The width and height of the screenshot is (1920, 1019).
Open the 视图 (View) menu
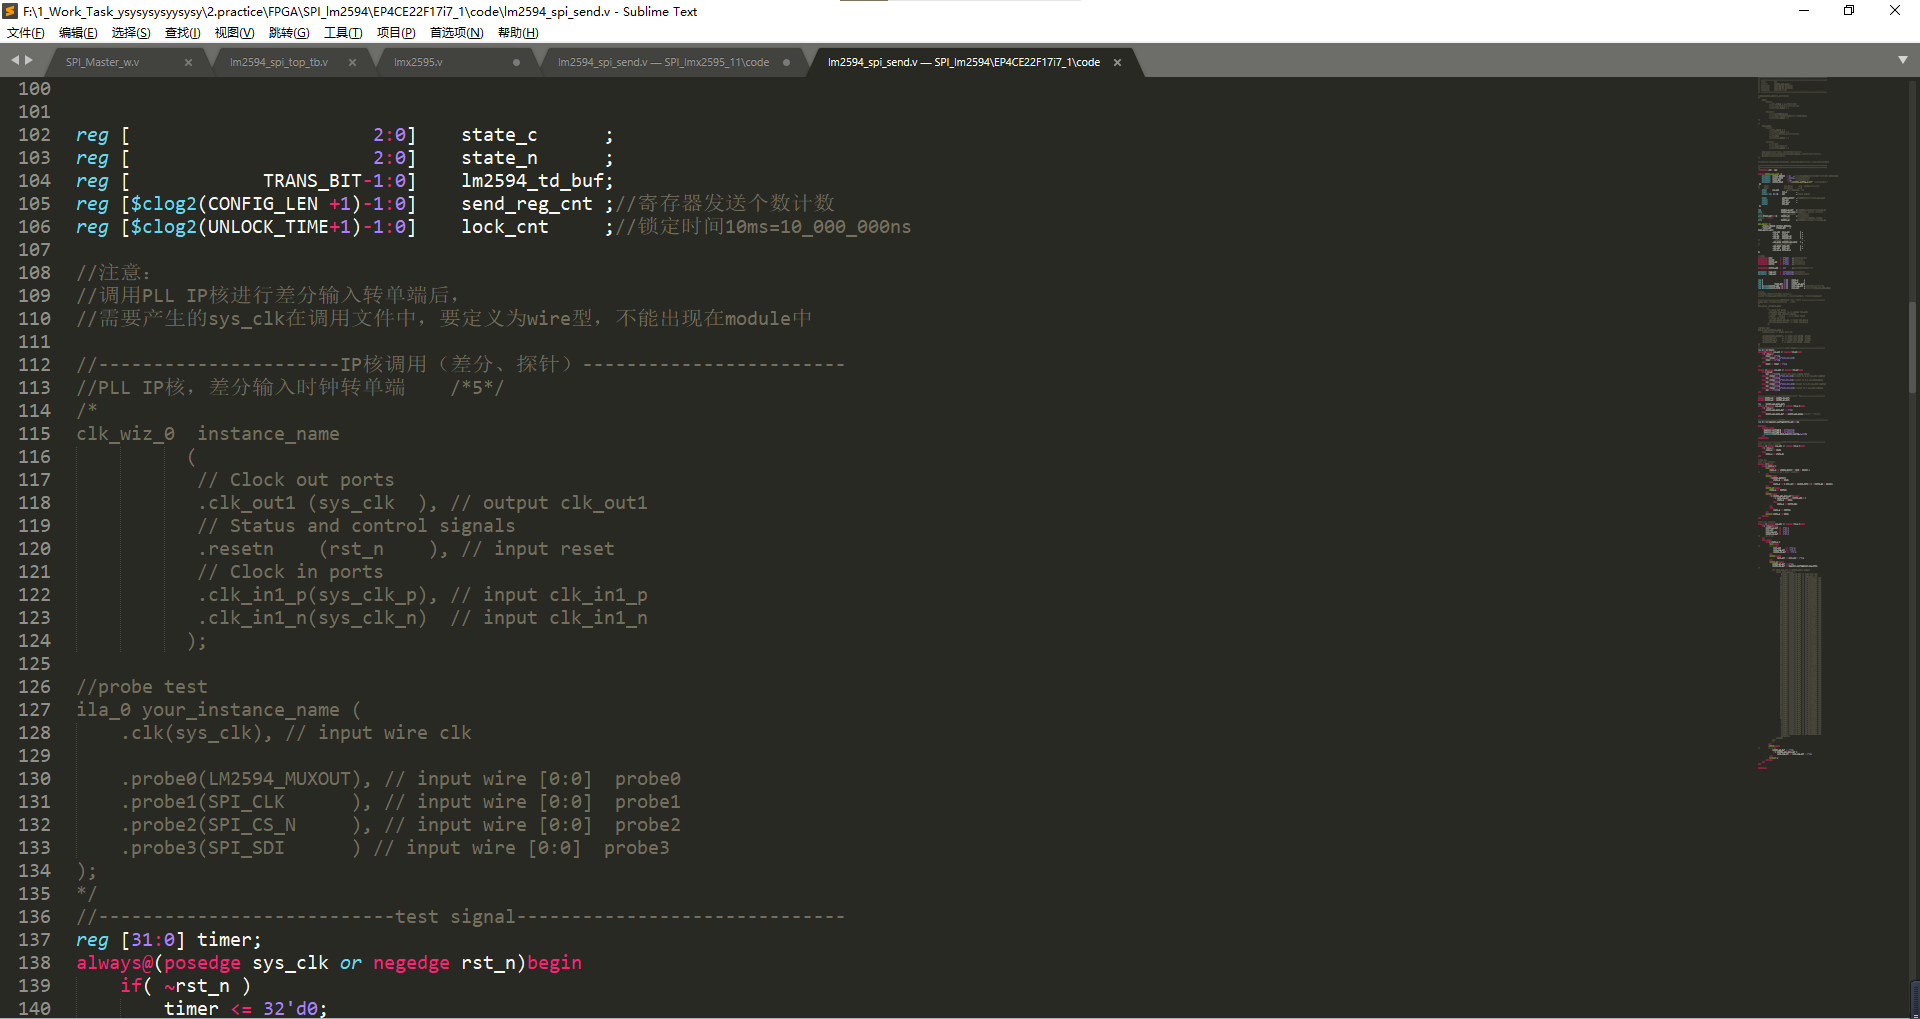tap(235, 32)
